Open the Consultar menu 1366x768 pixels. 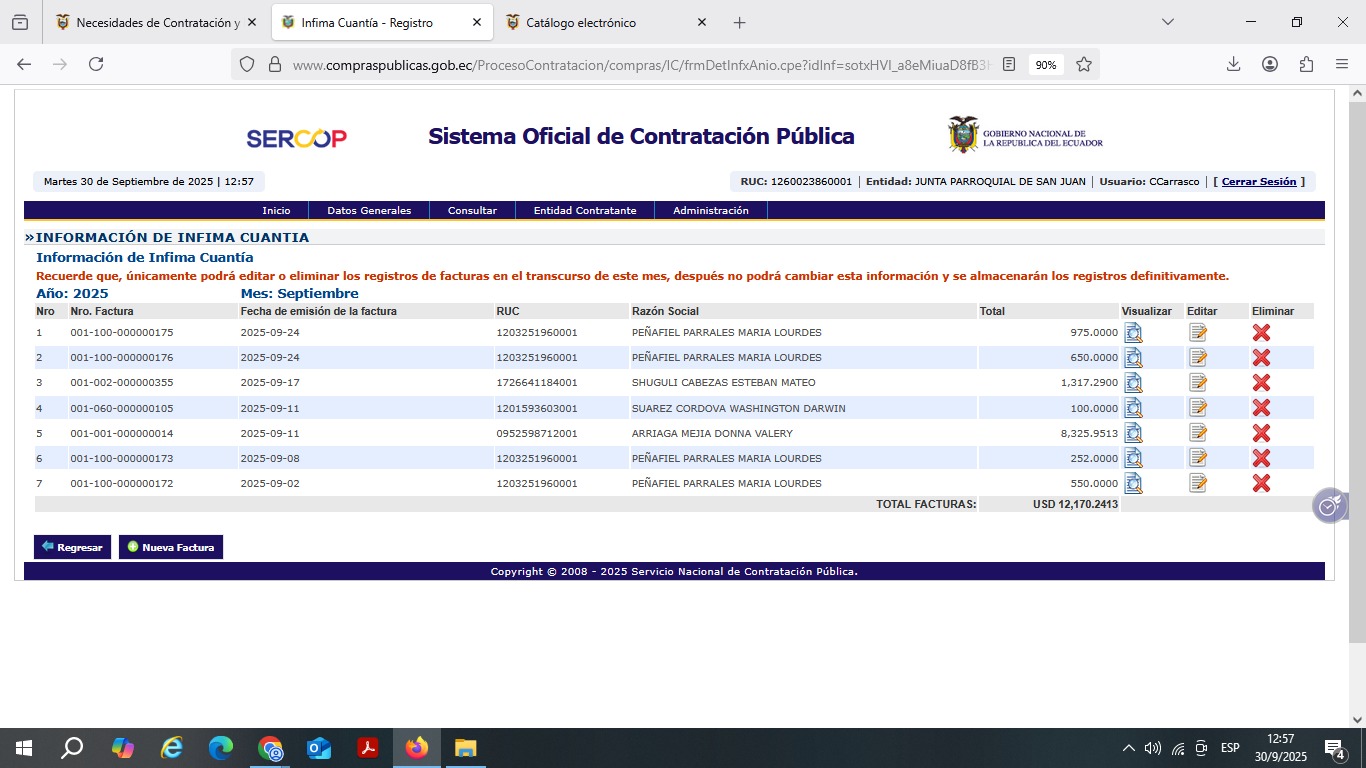coord(472,211)
